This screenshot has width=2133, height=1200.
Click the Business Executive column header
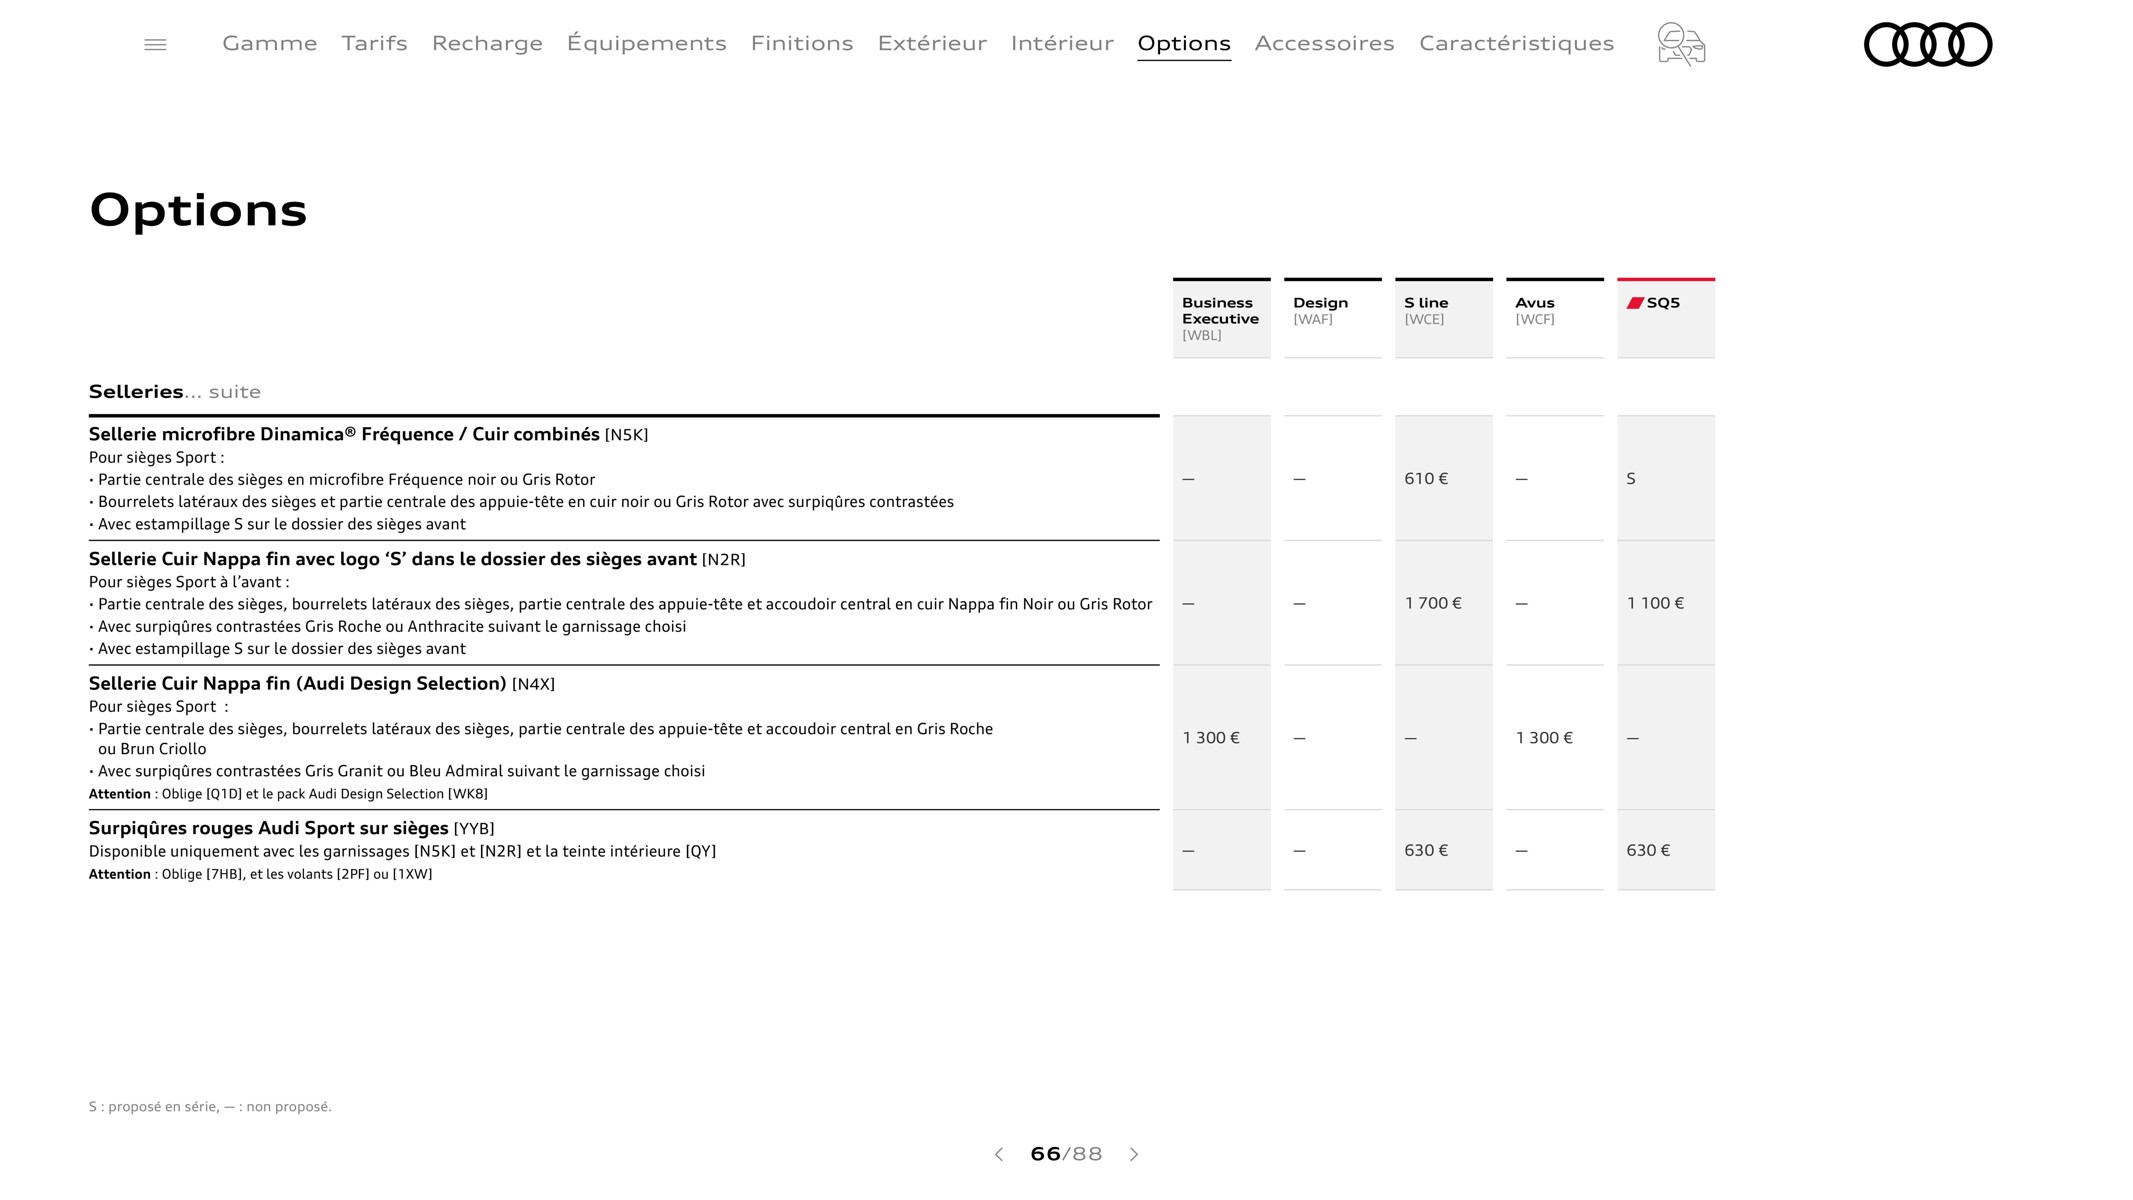pyautogui.click(x=1222, y=318)
